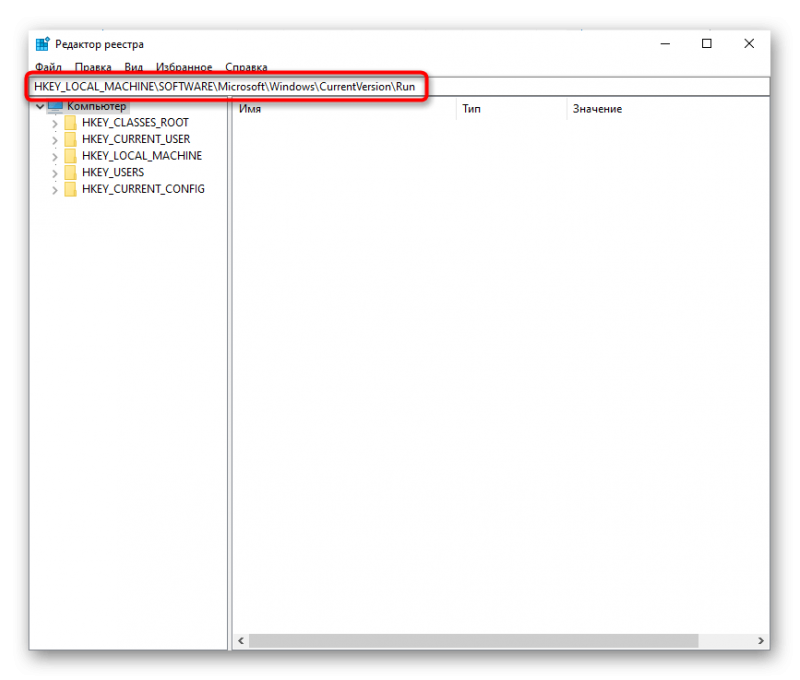Screen dimensions: 800x680
Task: Close the Редактор реестра window
Action: [x=748, y=44]
